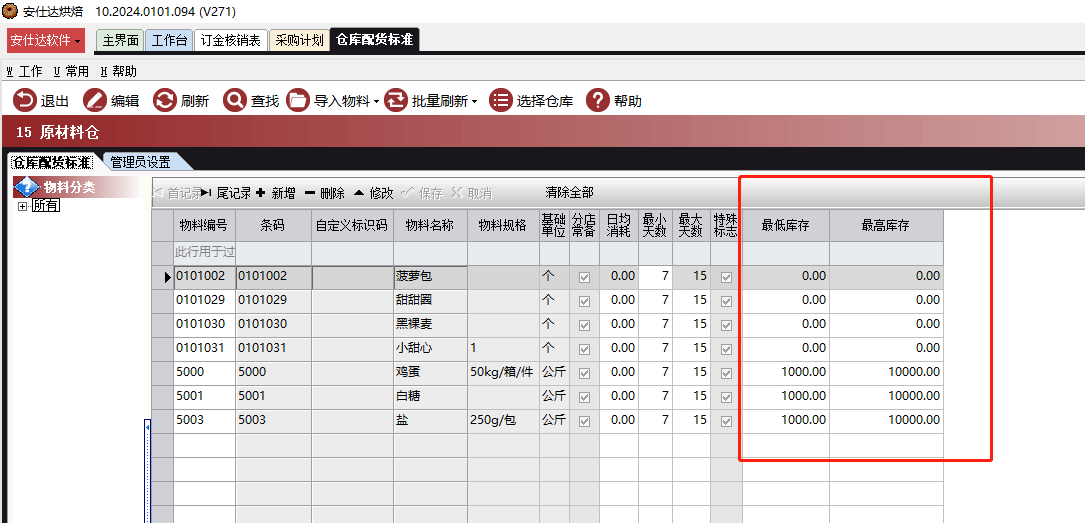The width and height of the screenshot is (1085, 523).
Task: Click the 物料编号 filter row field
Action: pos(204,253)
